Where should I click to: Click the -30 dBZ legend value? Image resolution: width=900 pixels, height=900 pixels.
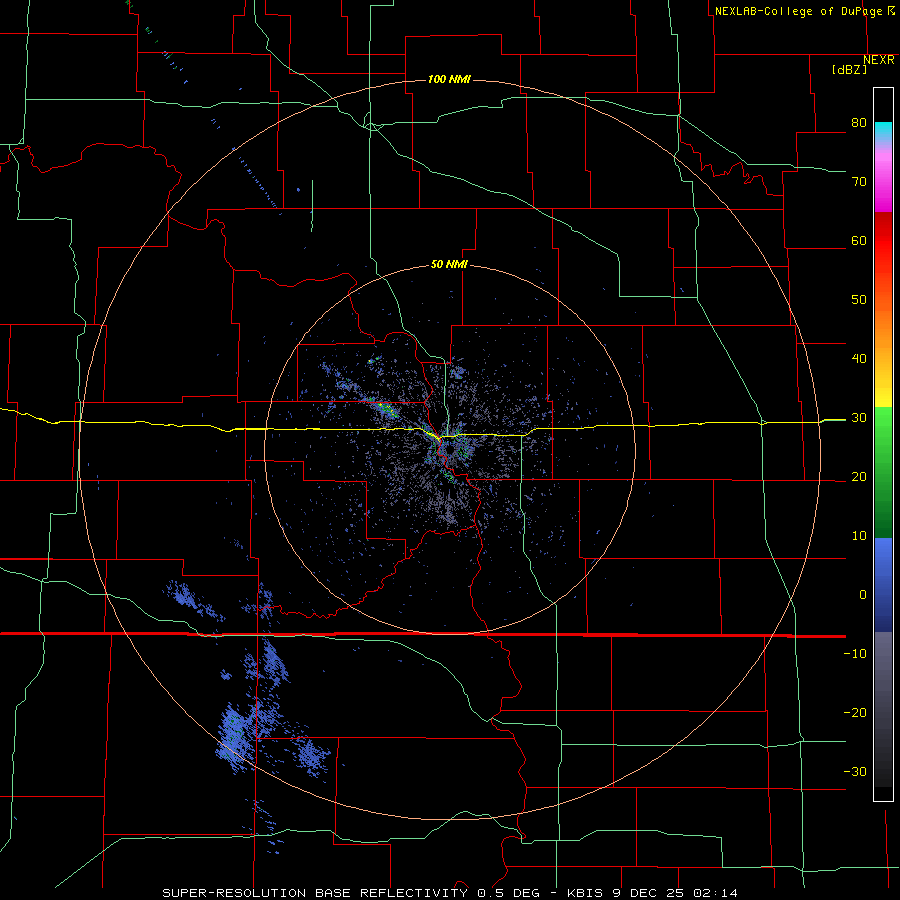(x=855, y=771)
